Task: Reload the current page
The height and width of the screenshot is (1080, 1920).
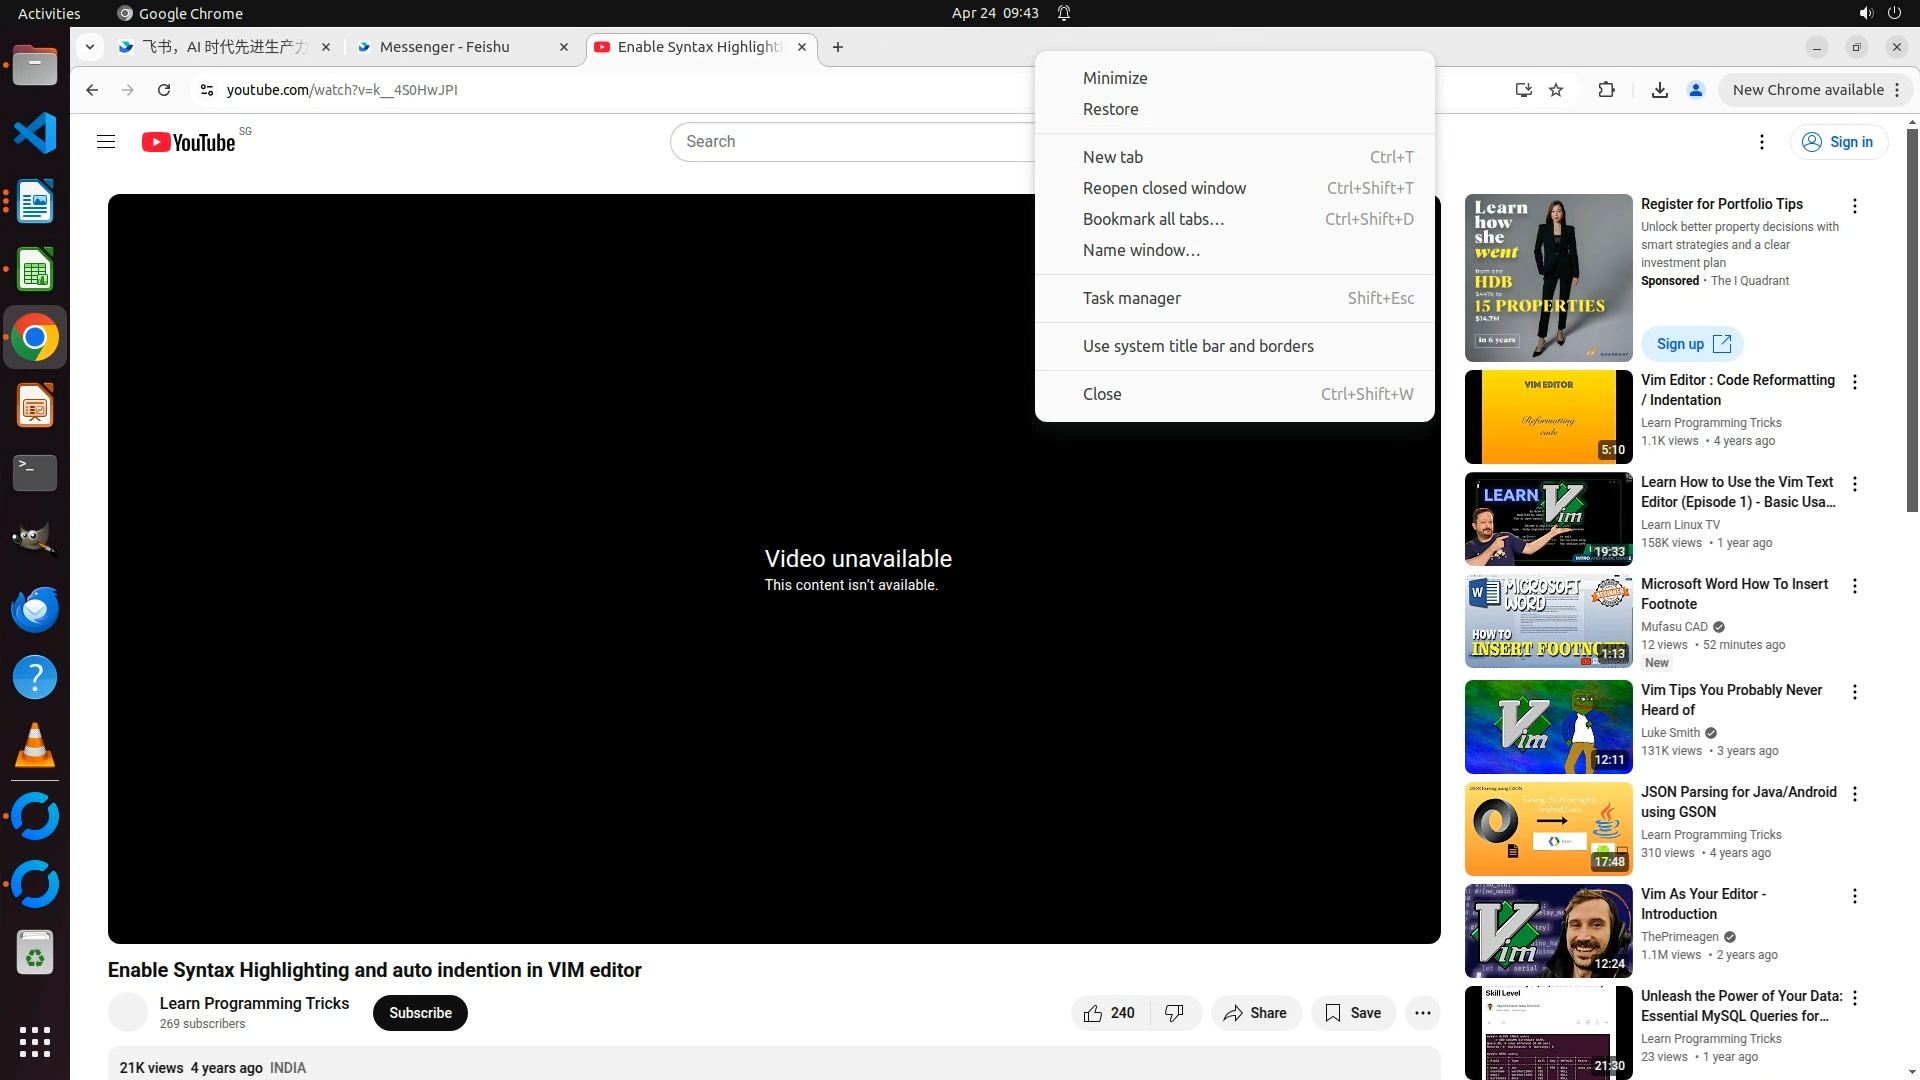Action: pyautogui.click(x=164, y=90)
